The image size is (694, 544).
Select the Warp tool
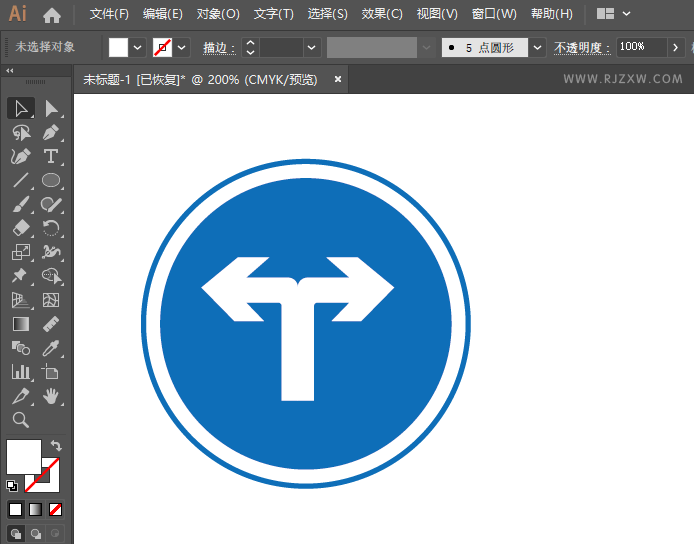pos(51,252)
